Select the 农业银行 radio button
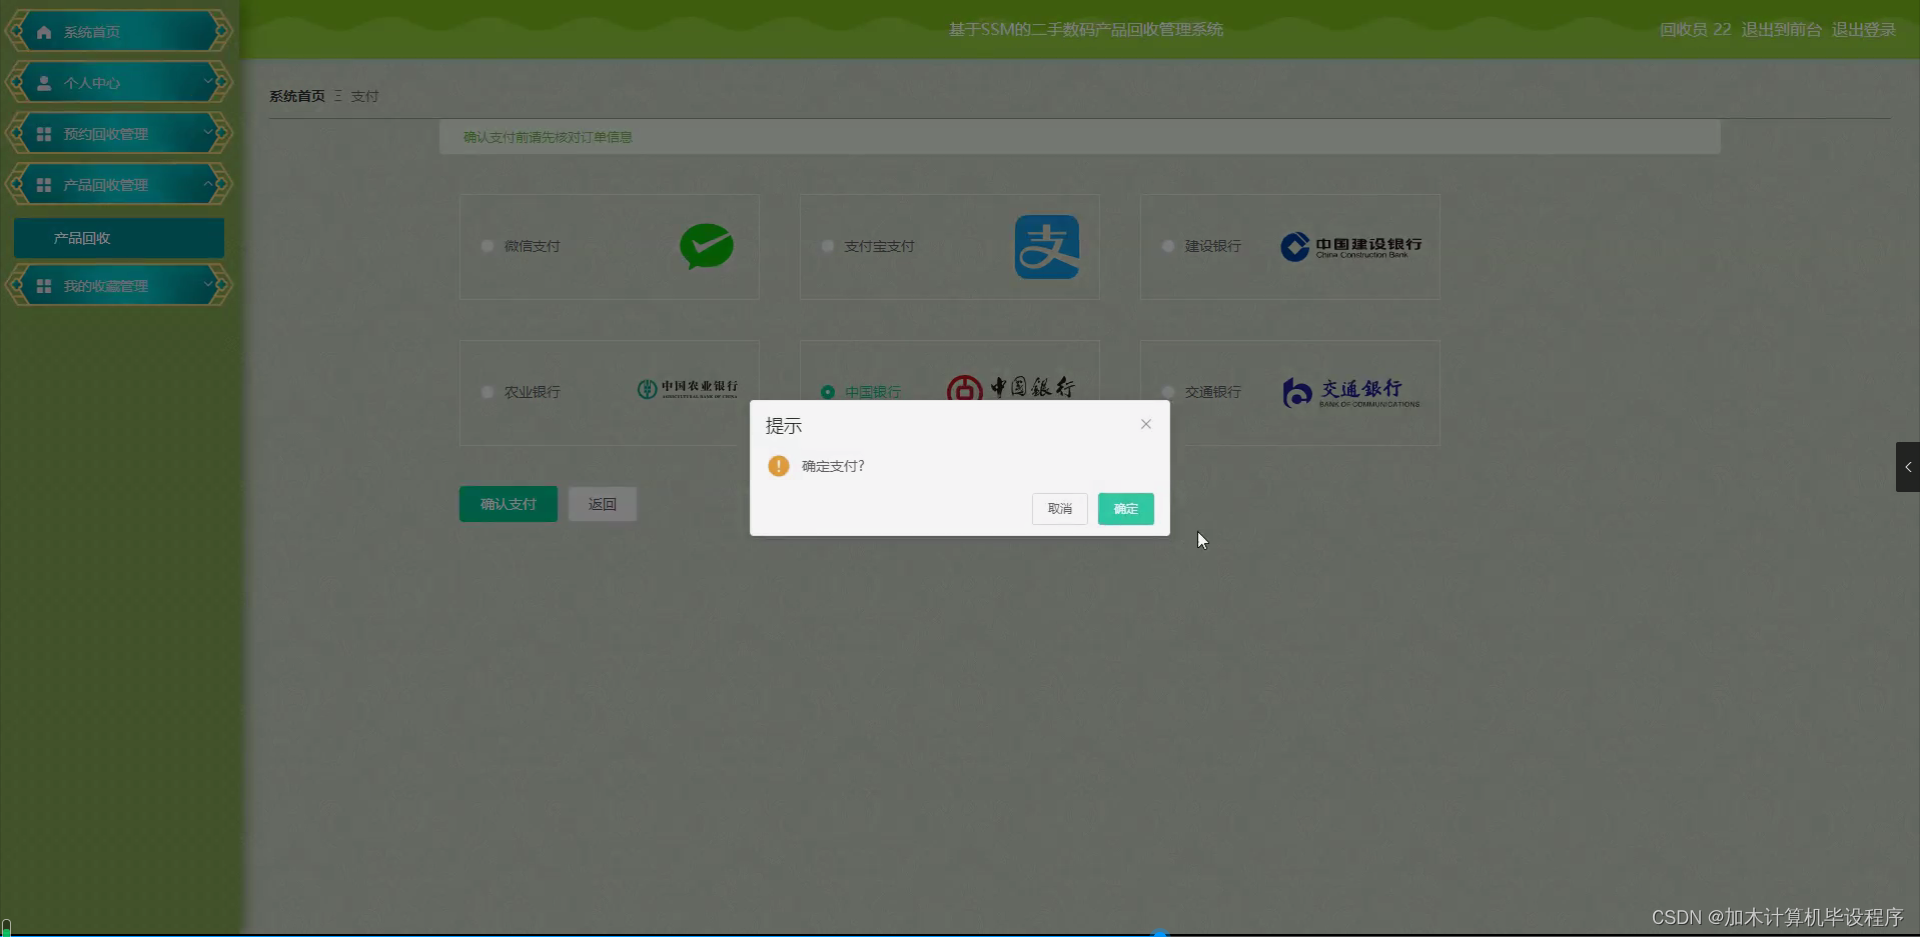 point(487,392)
